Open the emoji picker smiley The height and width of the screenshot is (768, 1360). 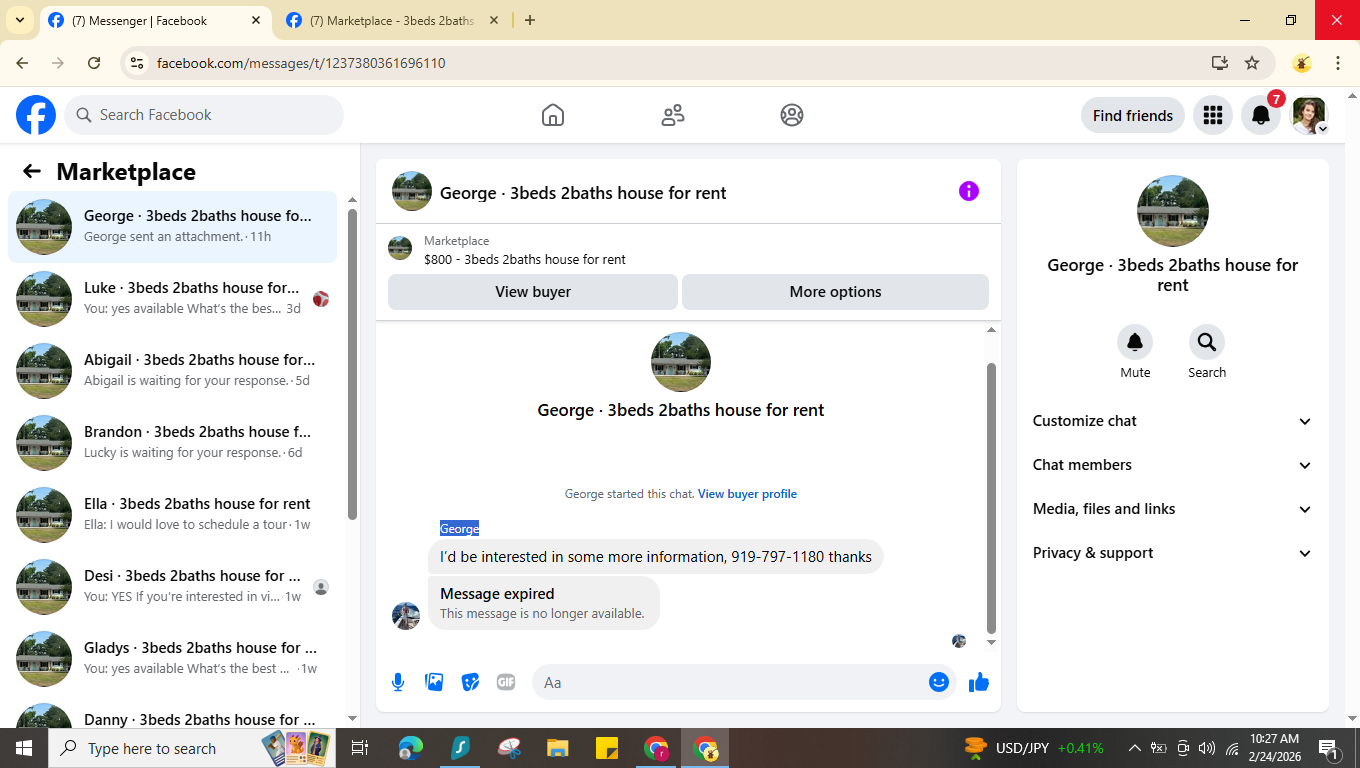coord(939,682)
